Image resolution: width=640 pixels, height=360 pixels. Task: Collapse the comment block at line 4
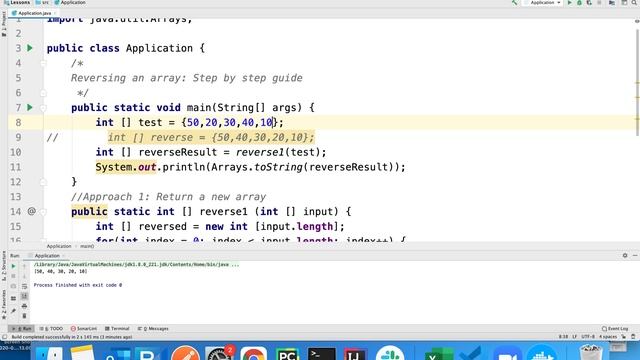click(x=43, y=63)
